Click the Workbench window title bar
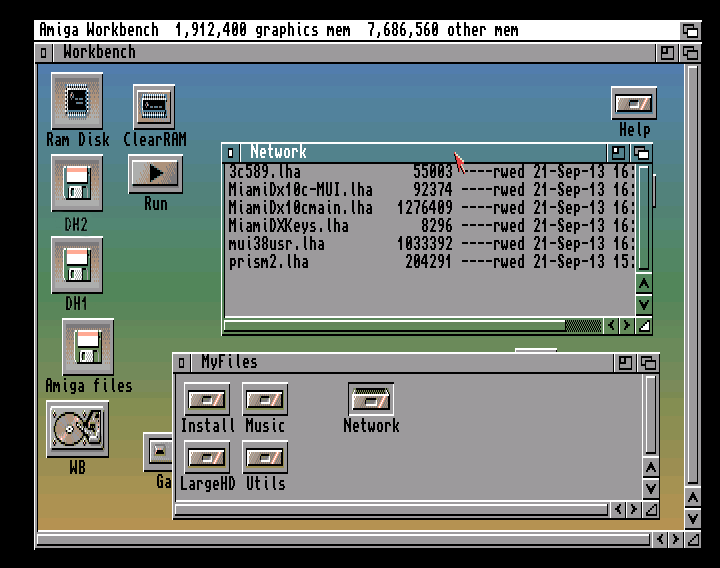720x568 pixels. (x=354, y=53)
